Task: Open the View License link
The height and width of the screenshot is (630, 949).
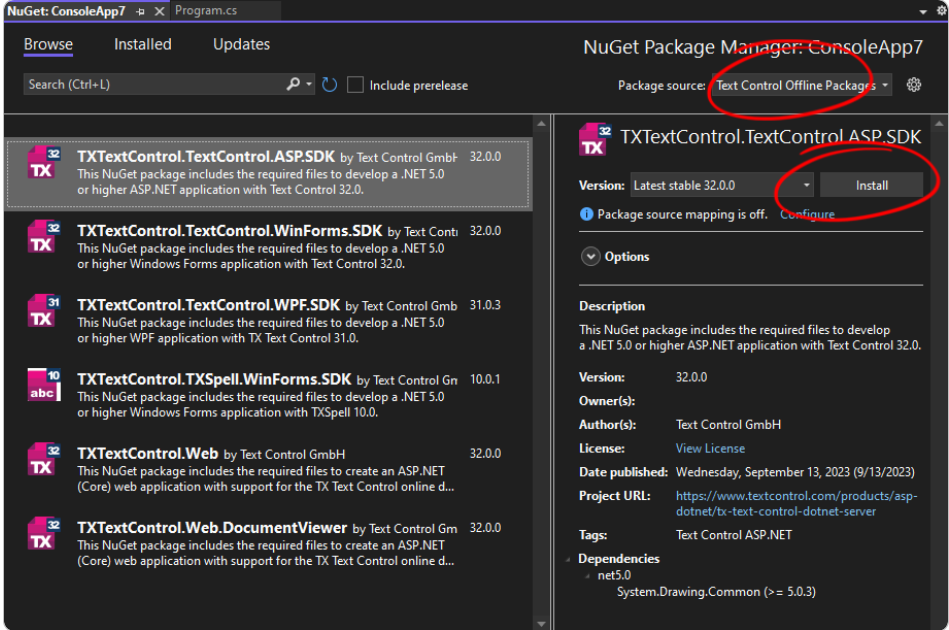Action: (x=710, y=448)
